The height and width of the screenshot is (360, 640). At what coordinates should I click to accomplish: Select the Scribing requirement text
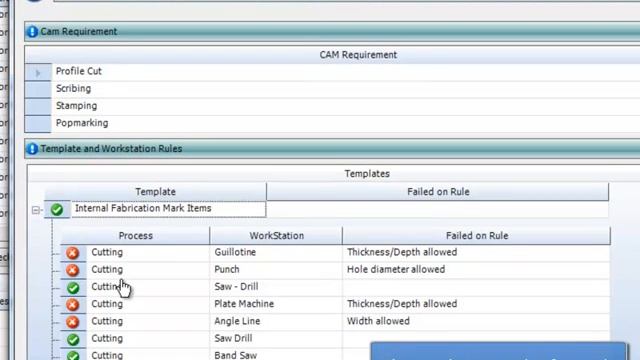73,89
